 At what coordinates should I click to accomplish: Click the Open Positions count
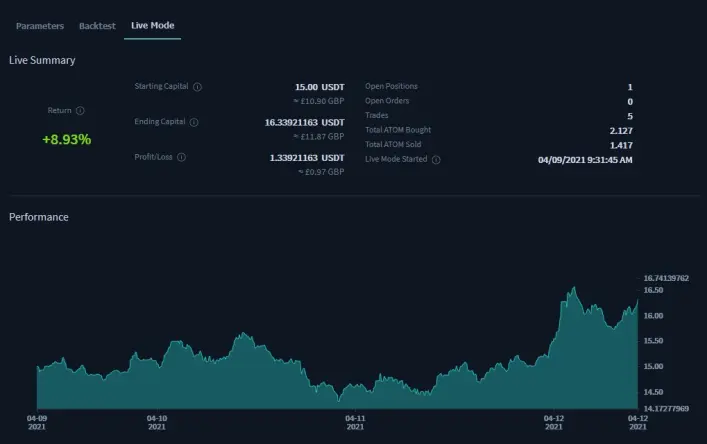pos(630,87)
